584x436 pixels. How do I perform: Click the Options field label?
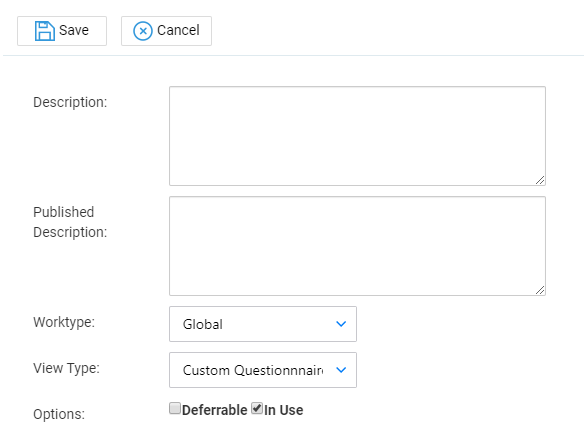pos(59,414)
